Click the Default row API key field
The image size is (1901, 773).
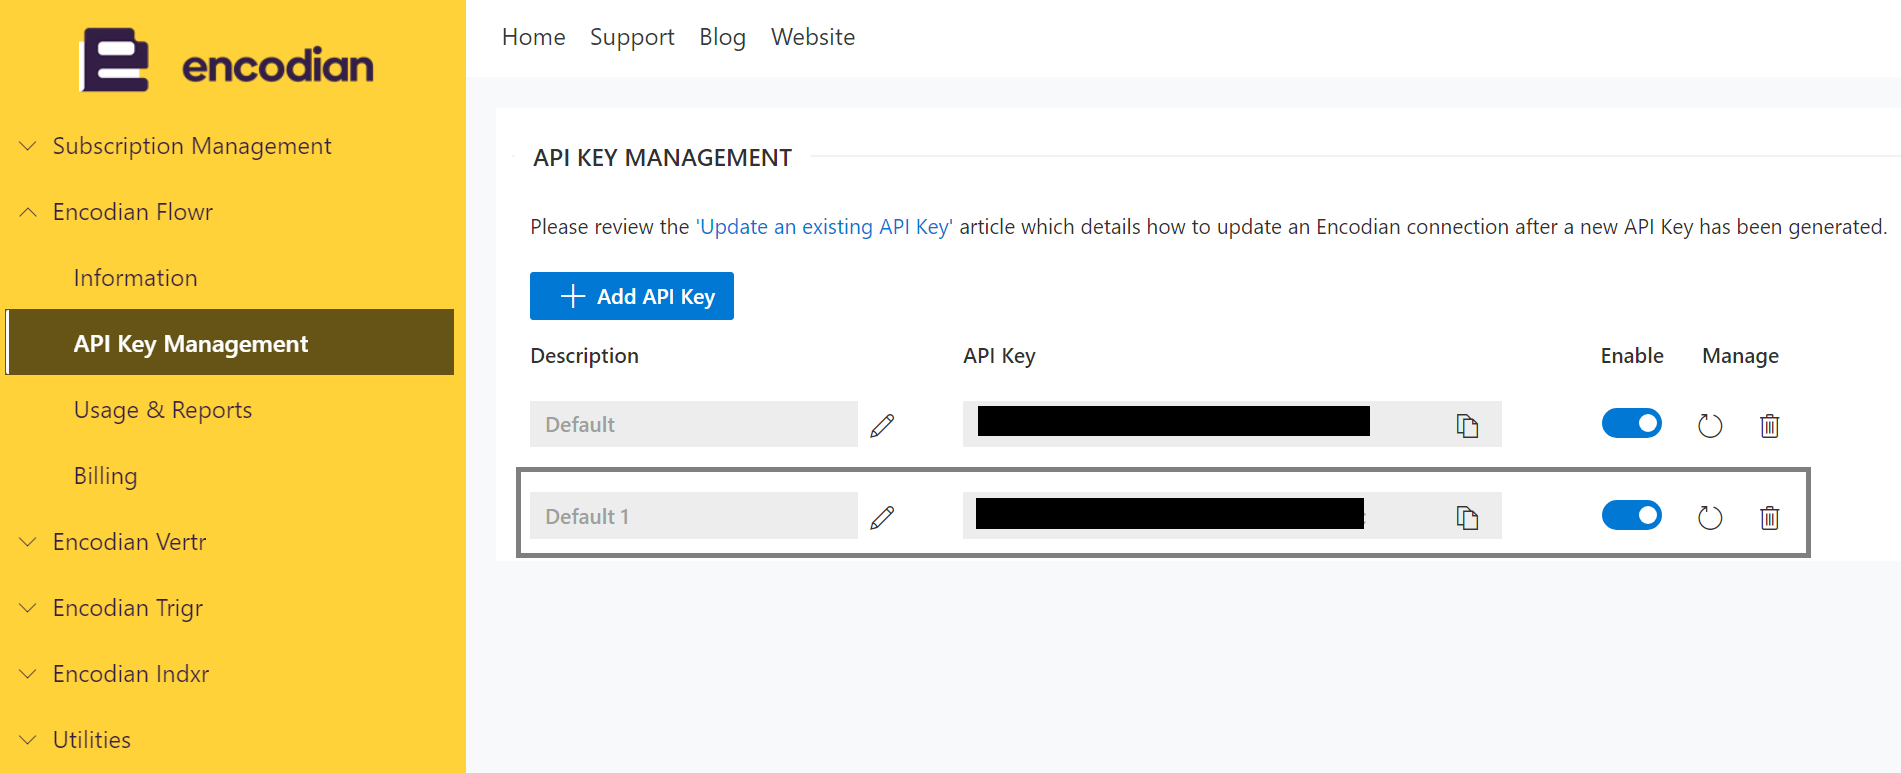point(1232,424)
